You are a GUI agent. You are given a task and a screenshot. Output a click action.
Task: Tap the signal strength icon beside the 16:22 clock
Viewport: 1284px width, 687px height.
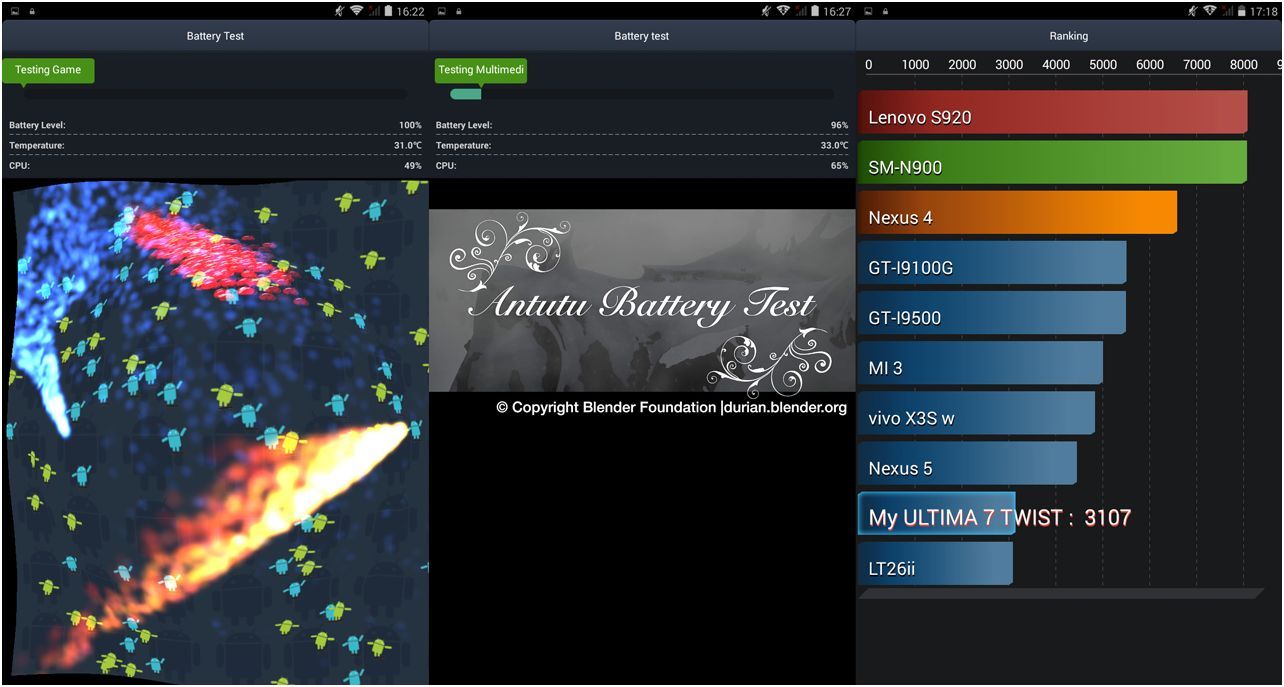pyautogui.click(x=374, y=11)
